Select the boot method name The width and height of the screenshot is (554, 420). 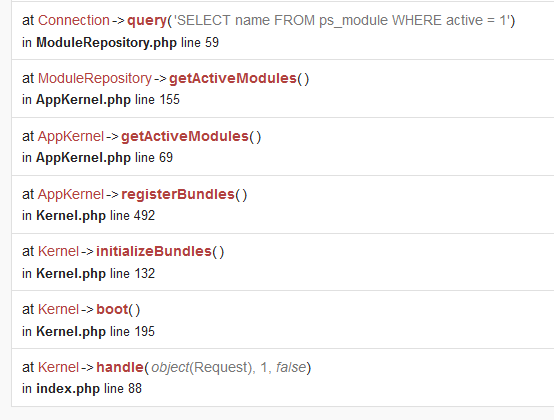click(x=112, y=310)
